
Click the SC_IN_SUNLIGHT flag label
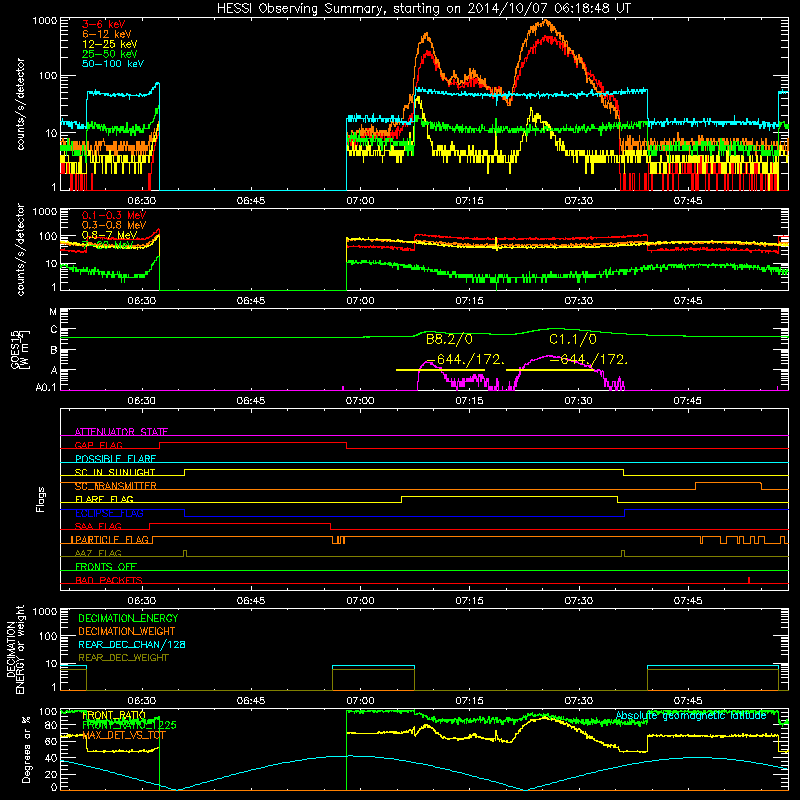tap(115, 472)
